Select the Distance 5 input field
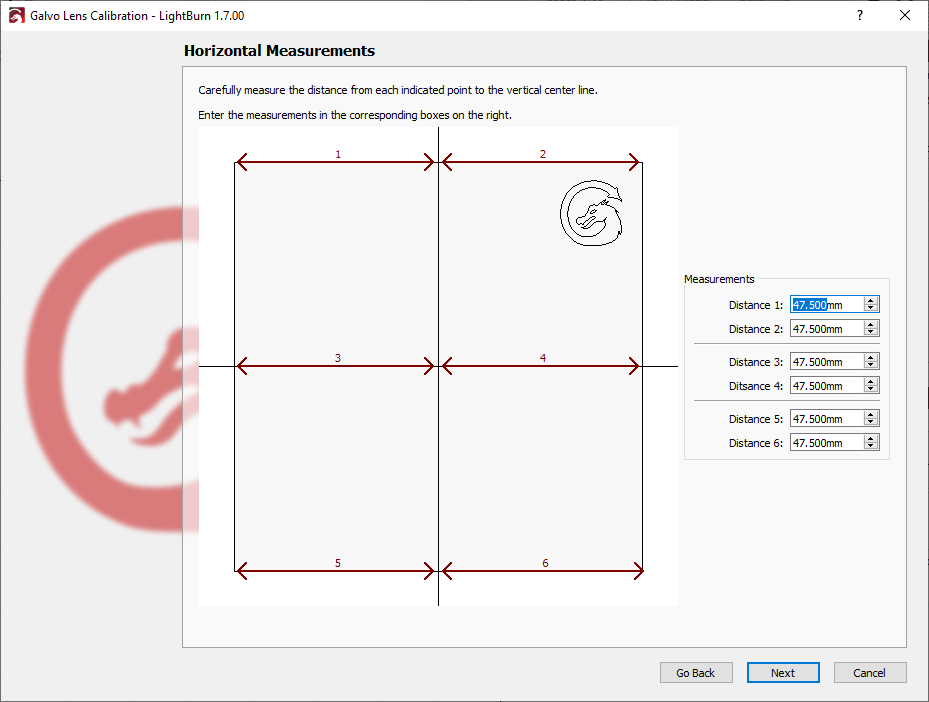The height and width of the screenshot is (702, 929). (826, 419)
